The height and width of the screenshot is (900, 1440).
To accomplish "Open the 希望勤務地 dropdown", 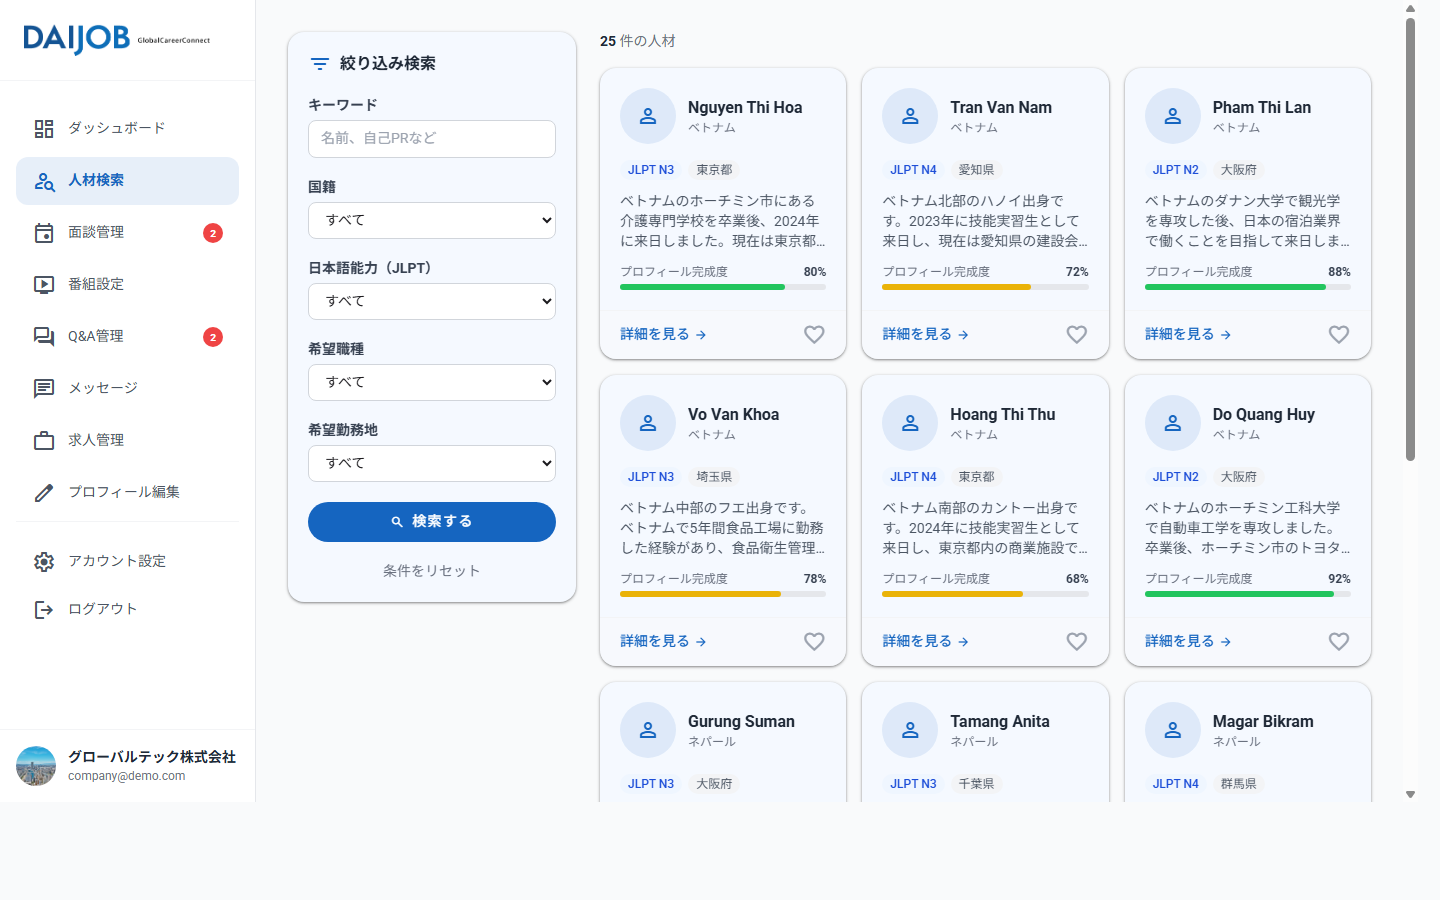I will point(432,463).
